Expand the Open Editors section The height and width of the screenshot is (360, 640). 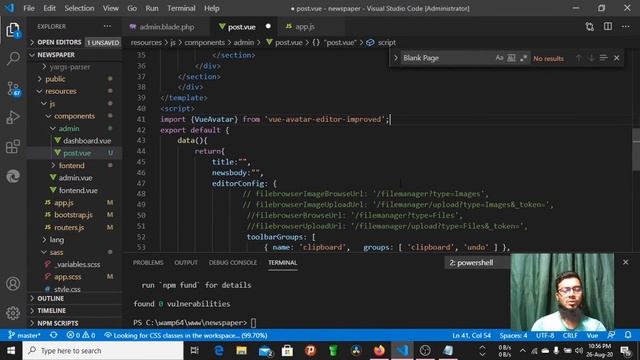(x=59, y=42)
